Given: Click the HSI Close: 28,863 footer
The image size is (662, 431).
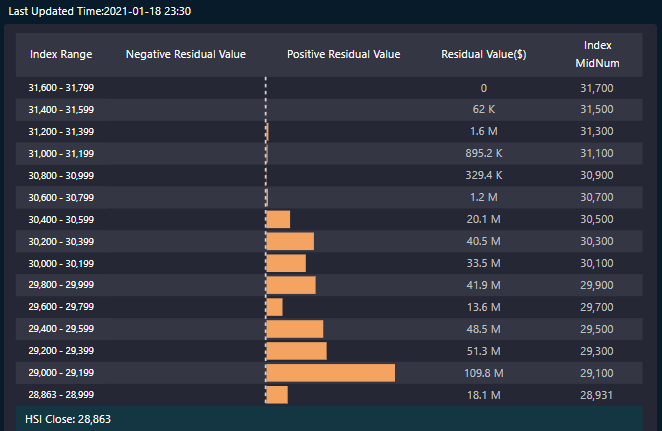Looking at the screenshot, I should (x=67, y=419).
